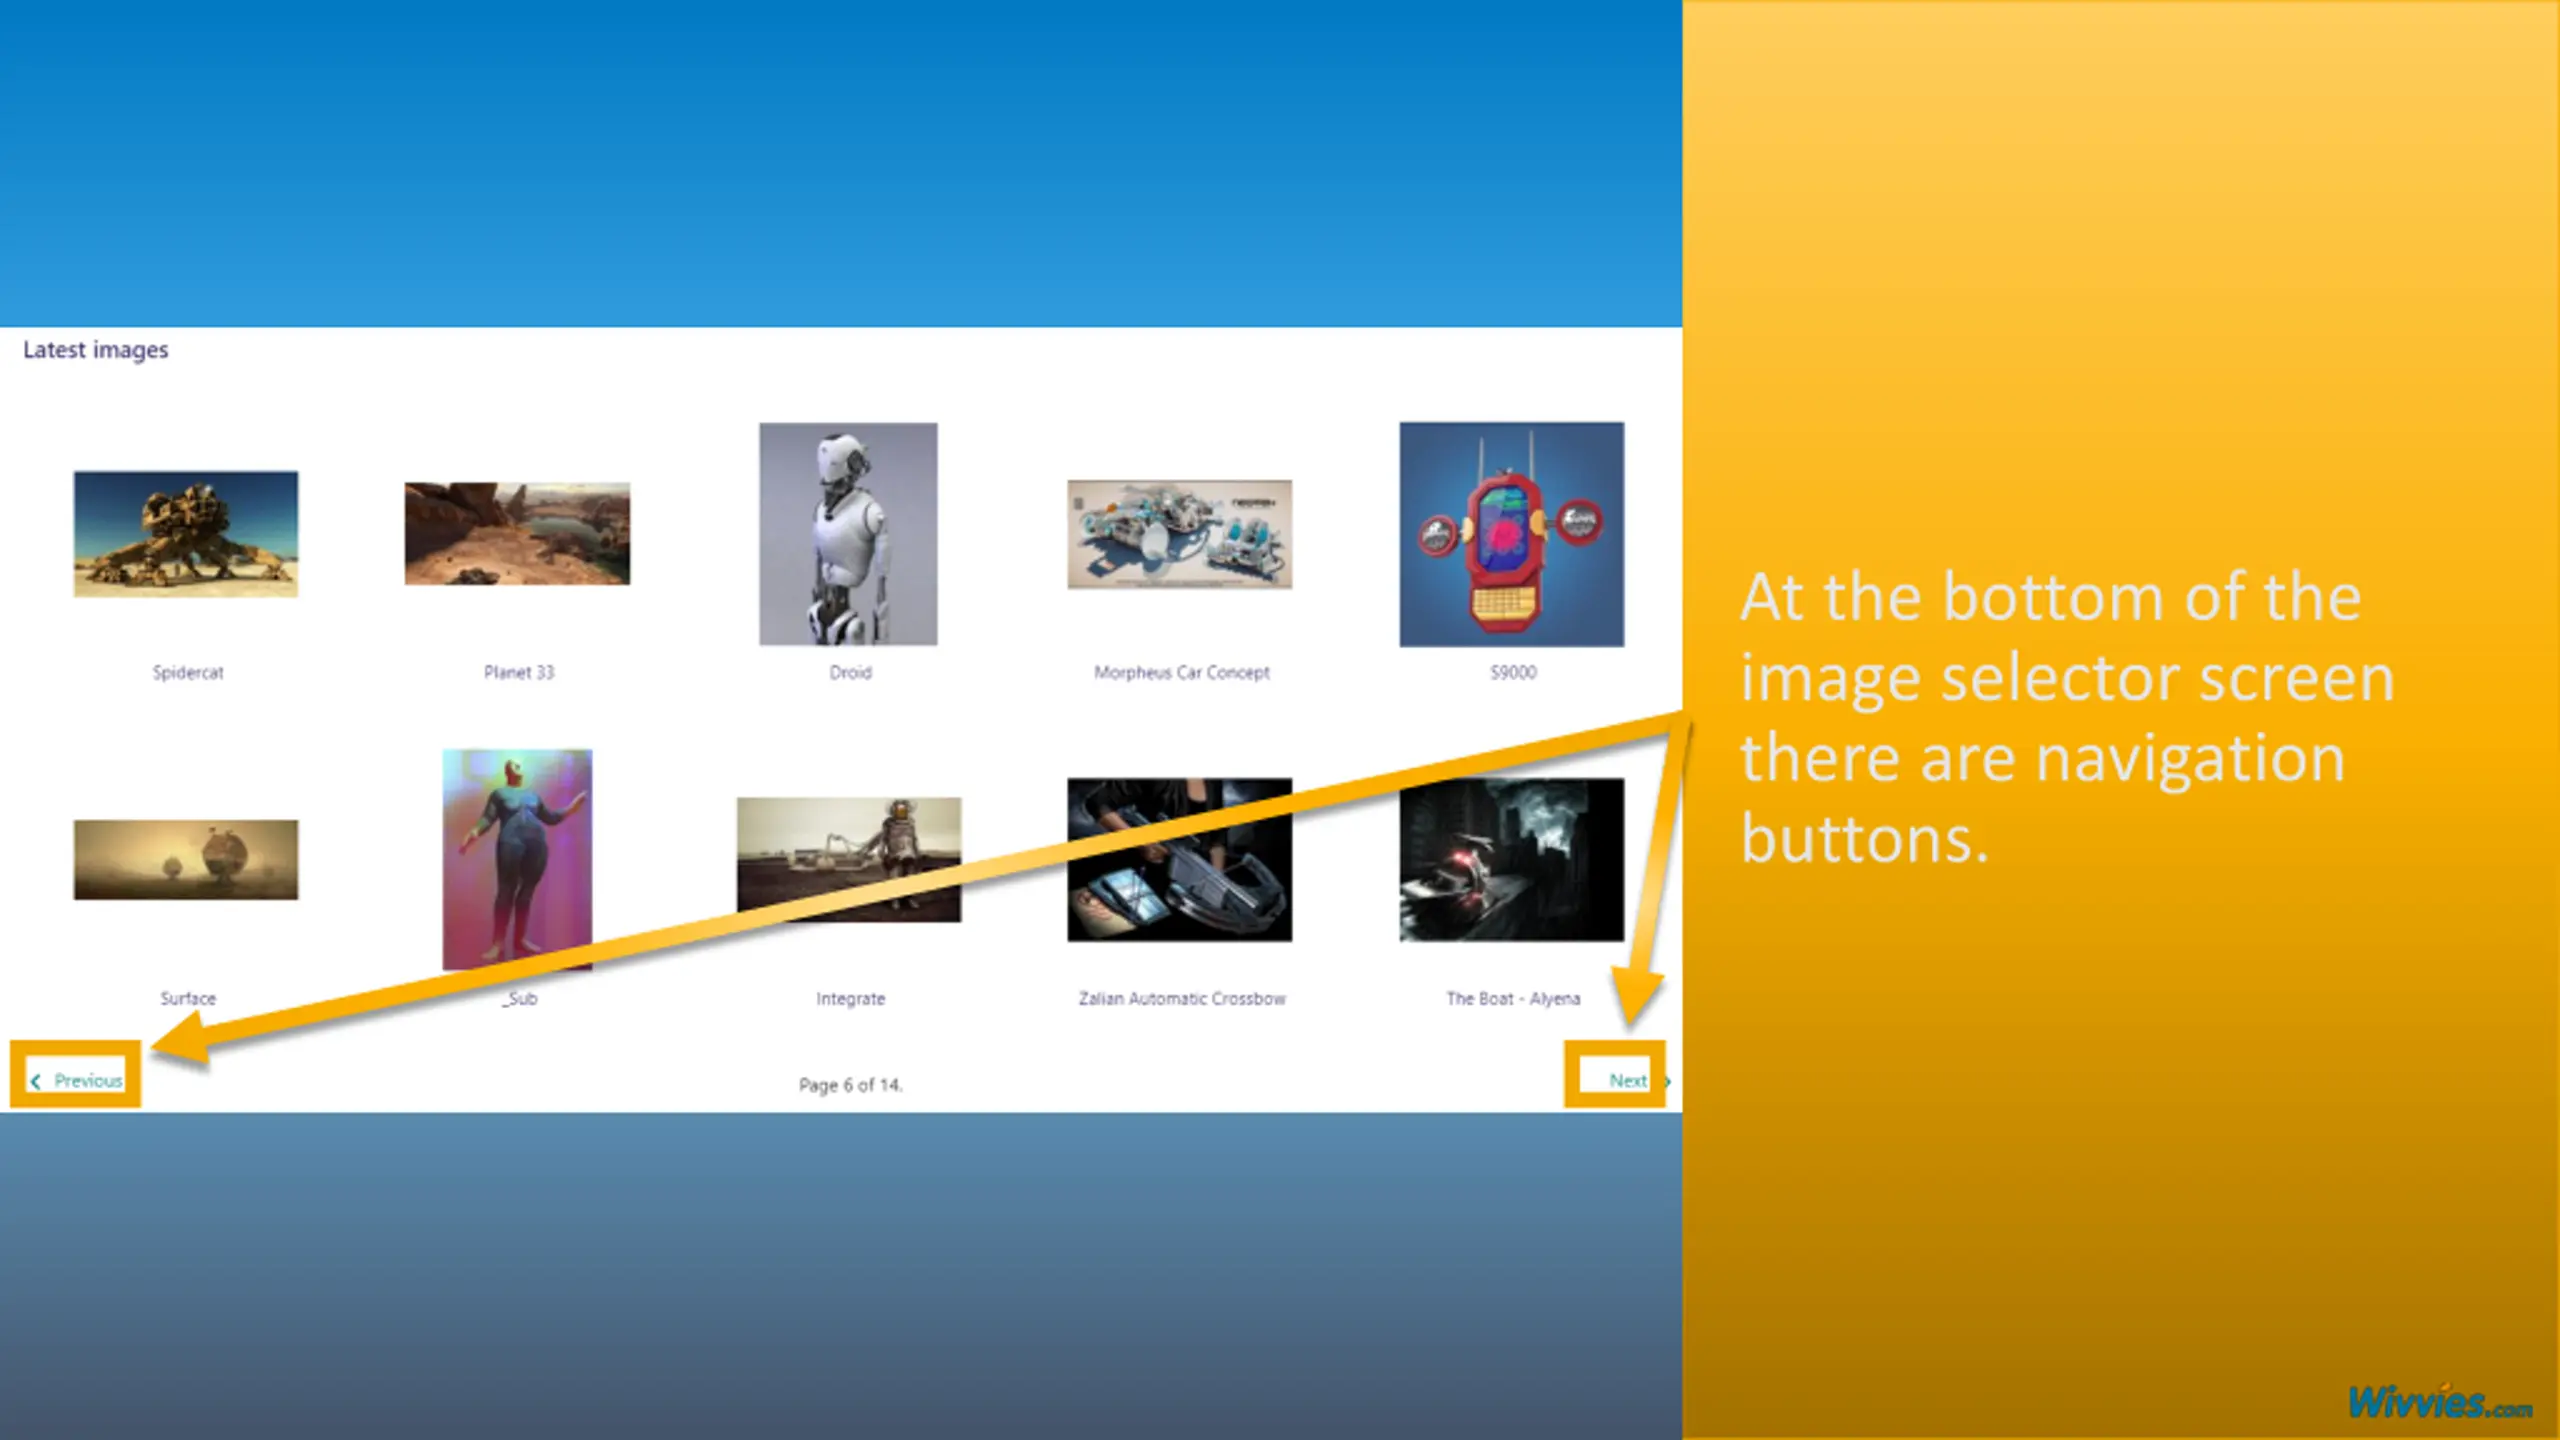Image resolution: width=2560 pixels, height=1440 pixels.
Task: Click the Page 6 of 14 indicator
Action: click(x=850, y=1085)
